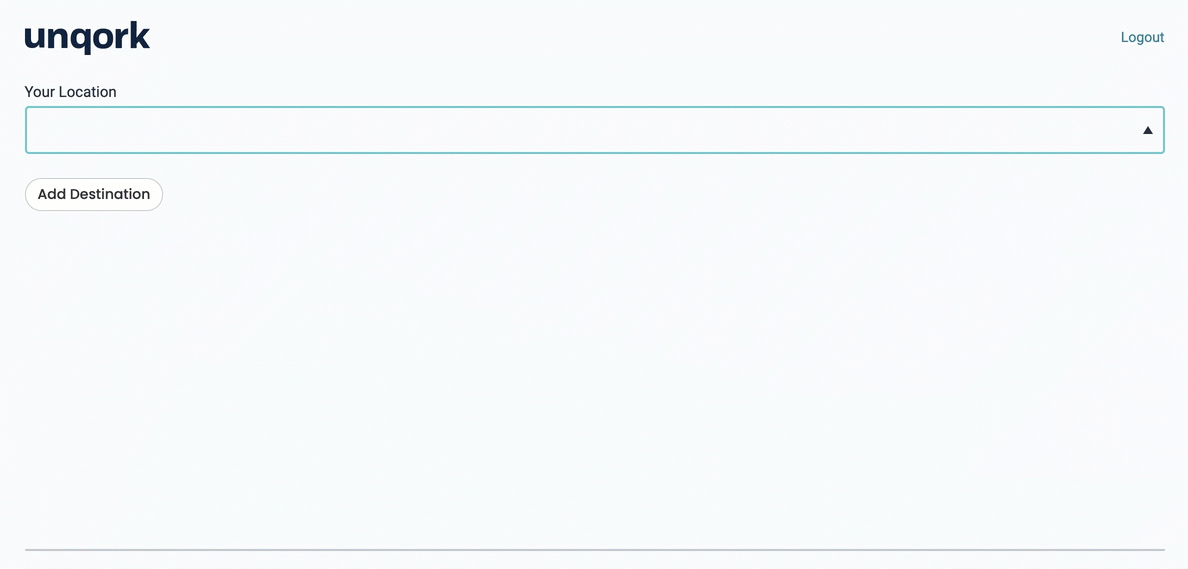This screenshot has width=1188, height=569.
Task: Toggle the Your Location dropdown caret
Action: click(x=1147, y=130)
